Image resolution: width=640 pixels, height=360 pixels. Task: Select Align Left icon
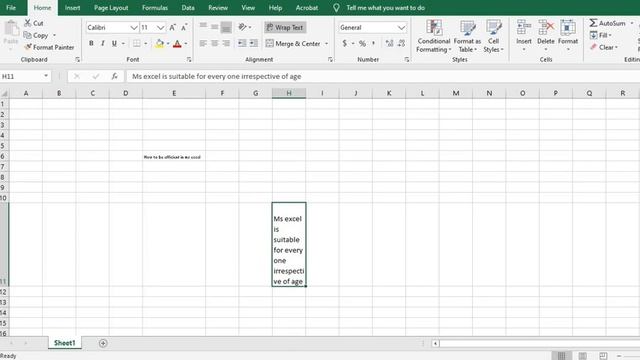tap(203, 43)
